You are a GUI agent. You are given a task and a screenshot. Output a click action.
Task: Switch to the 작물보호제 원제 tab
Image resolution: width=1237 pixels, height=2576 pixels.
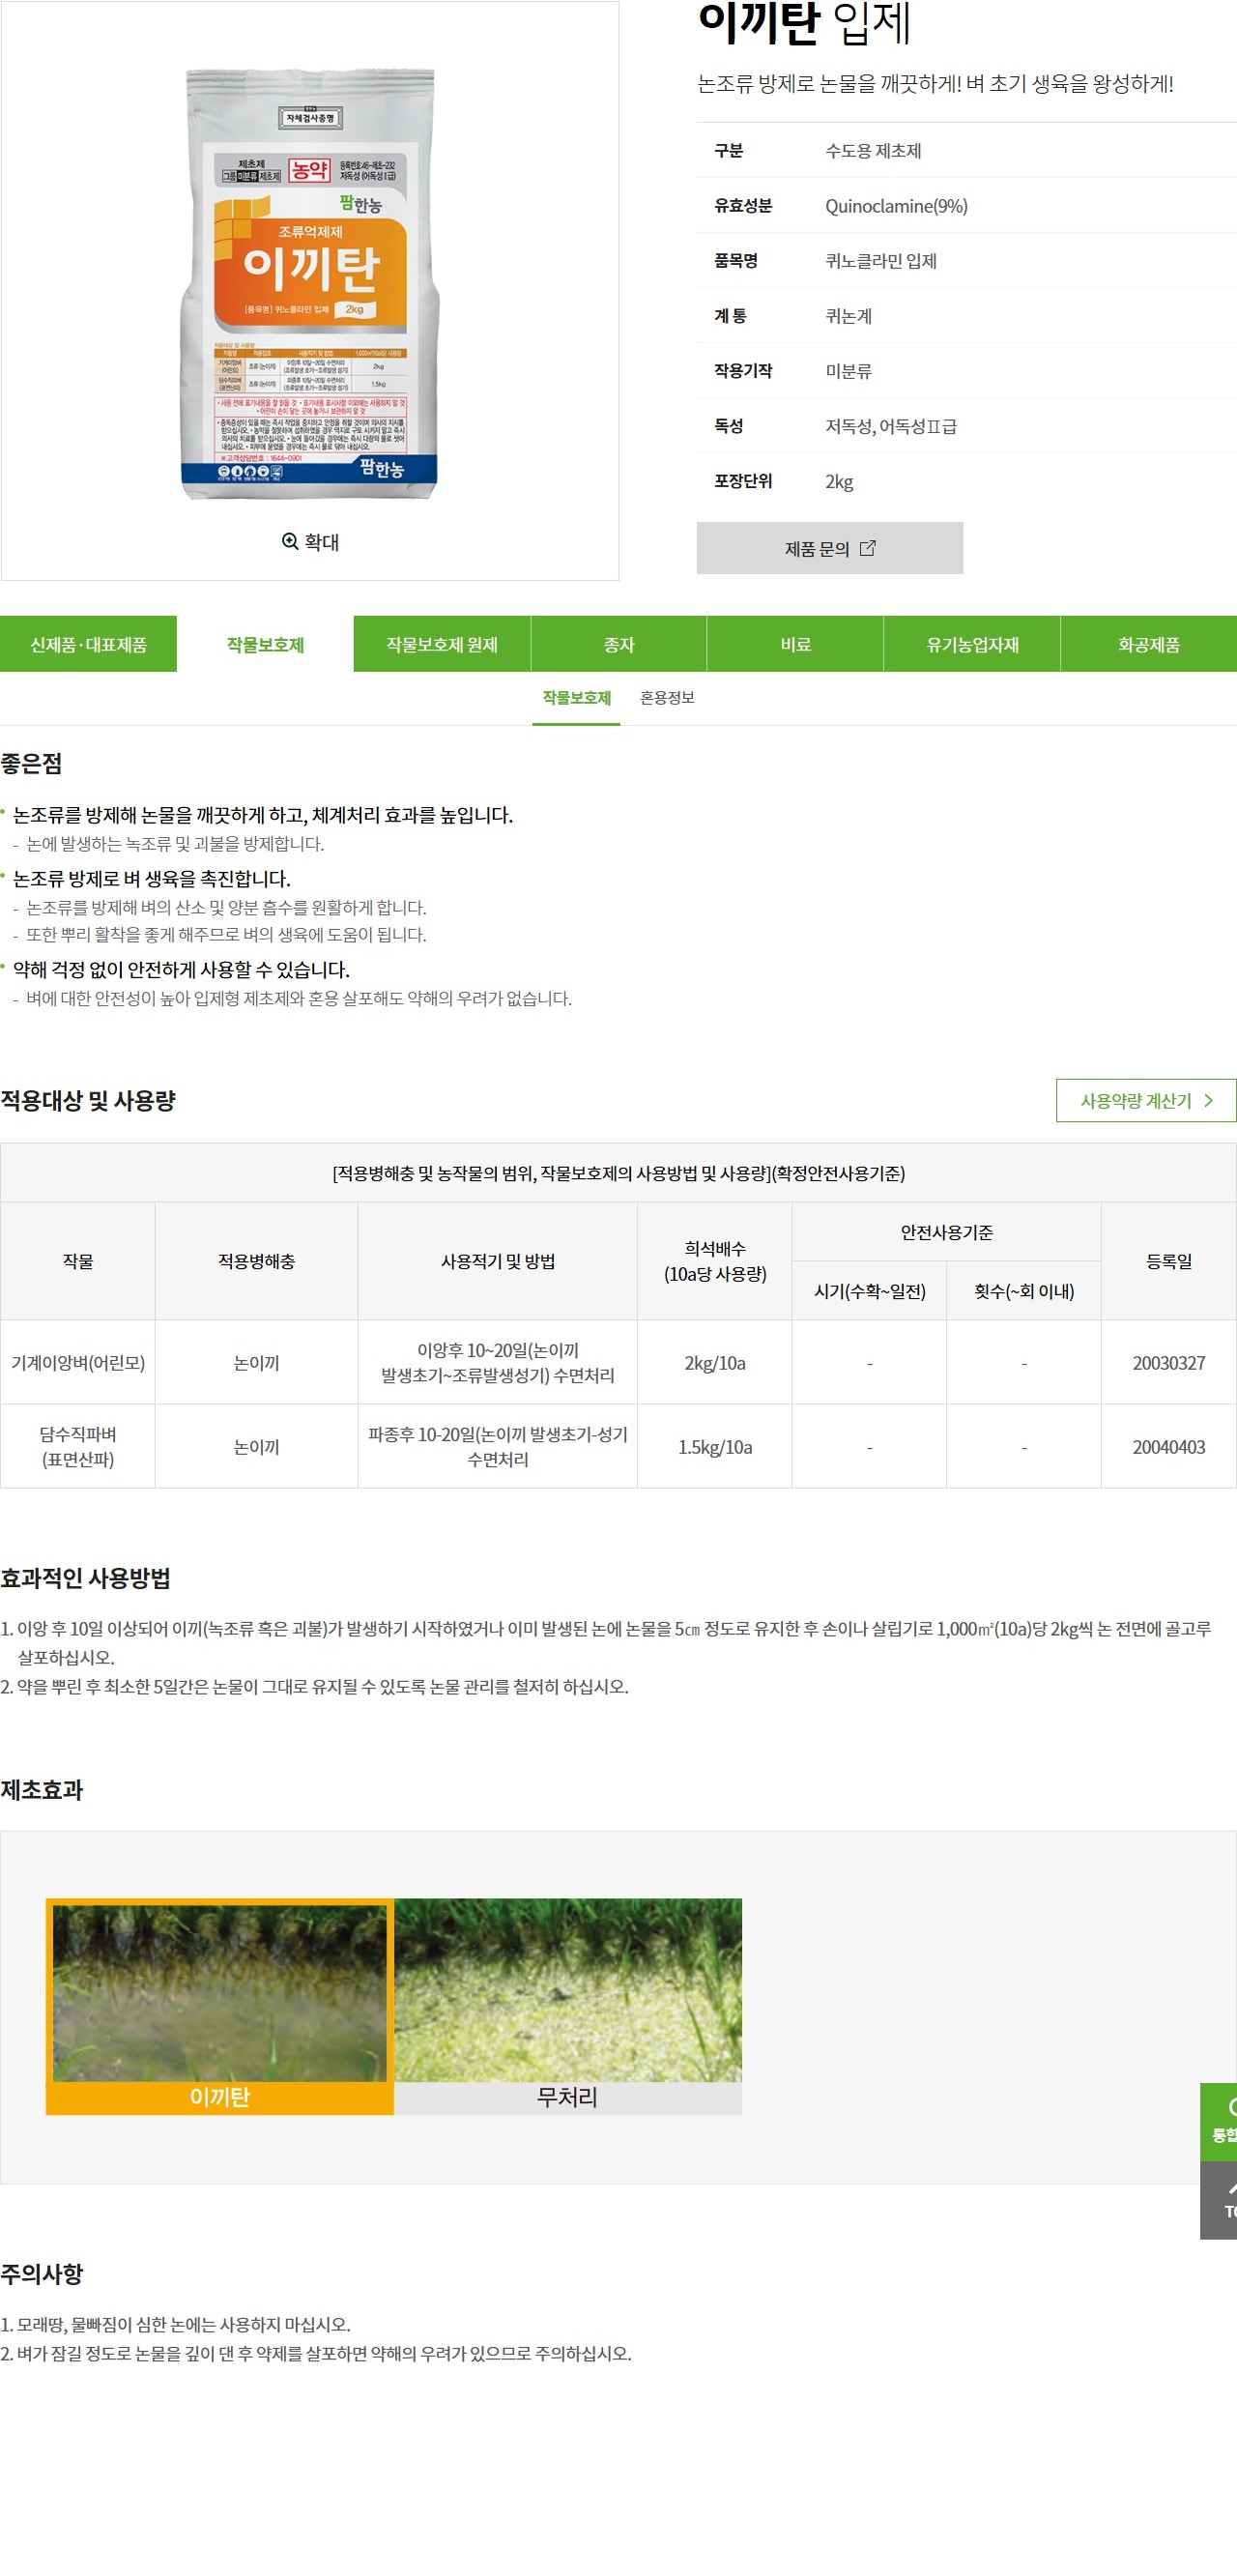442,644
